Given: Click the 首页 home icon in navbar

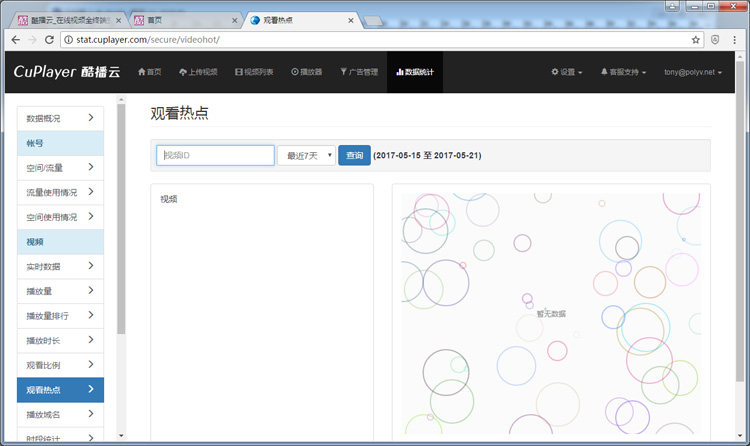Looking at the screenshot, I should tap(149, 72).
